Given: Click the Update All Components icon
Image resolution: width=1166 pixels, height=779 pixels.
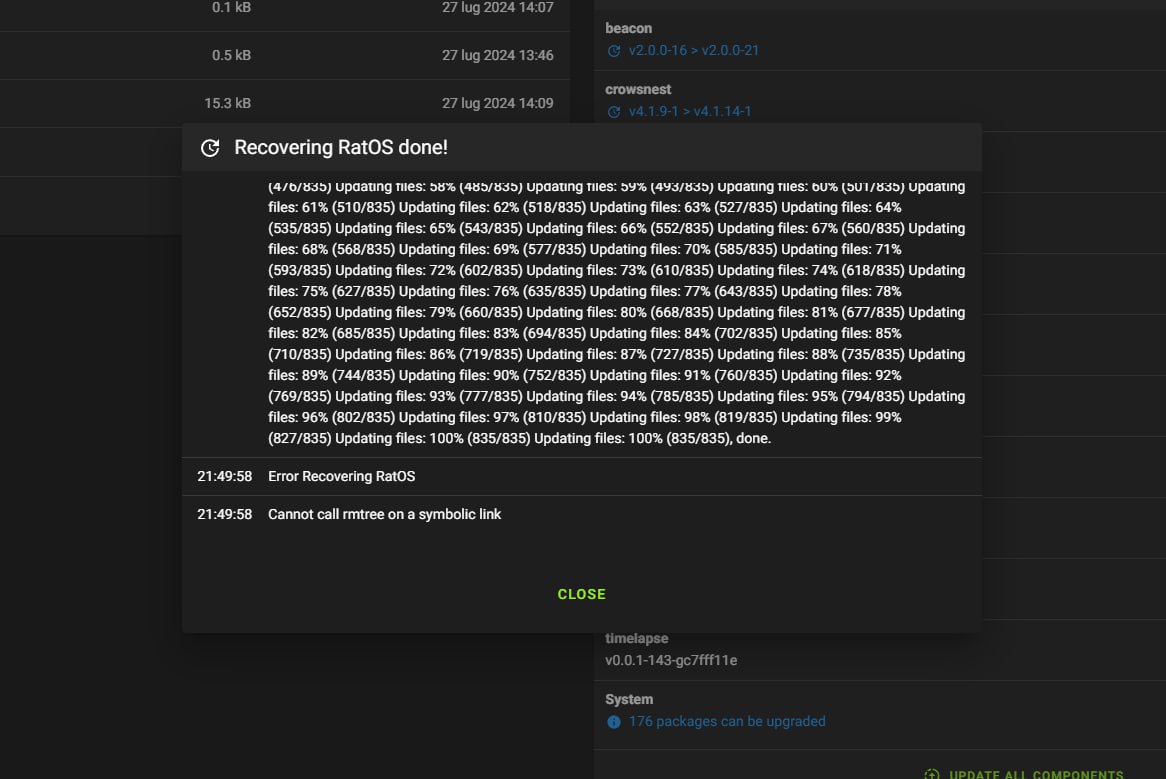Looking at the screenshot, I should 931,774.
